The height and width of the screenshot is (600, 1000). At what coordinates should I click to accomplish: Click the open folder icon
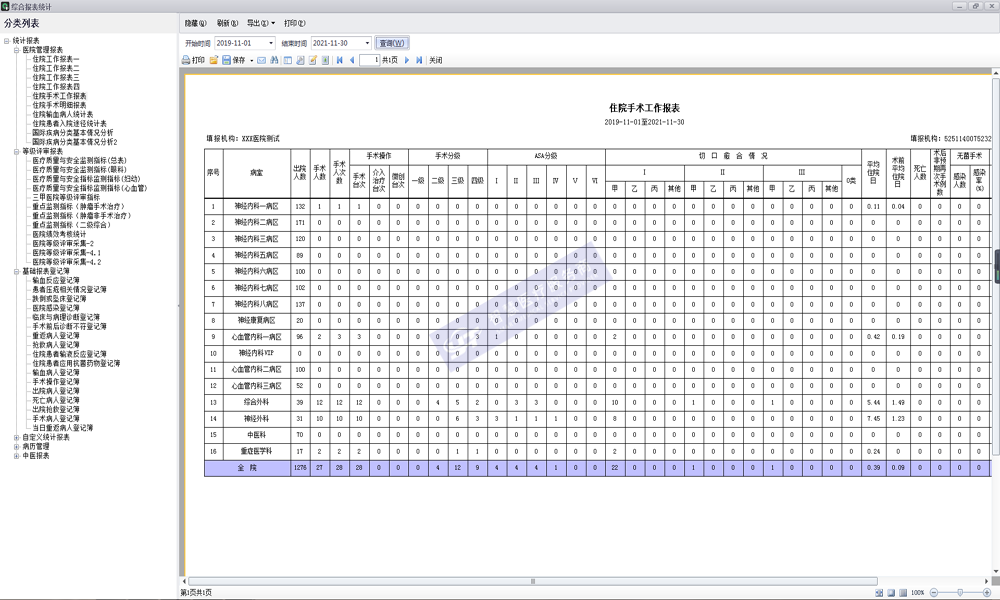pos(214,60)
